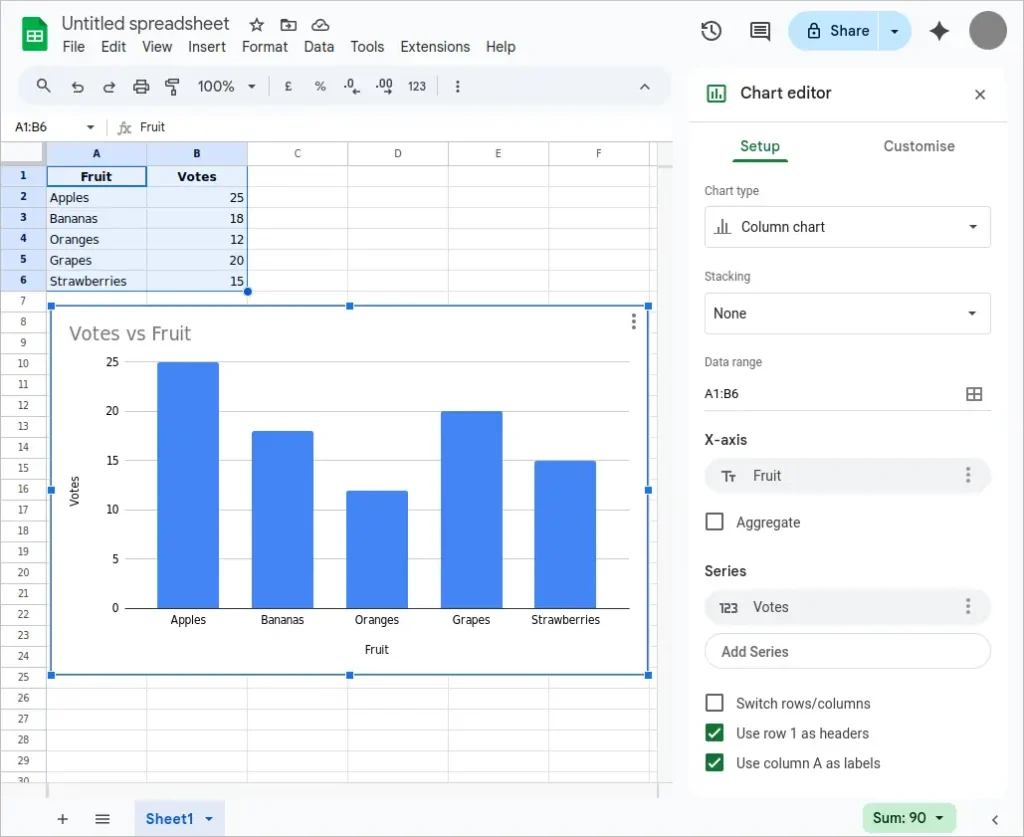Undo the last action with the undo icon
Screen dimensions: 1024x837
click(77, 86)
